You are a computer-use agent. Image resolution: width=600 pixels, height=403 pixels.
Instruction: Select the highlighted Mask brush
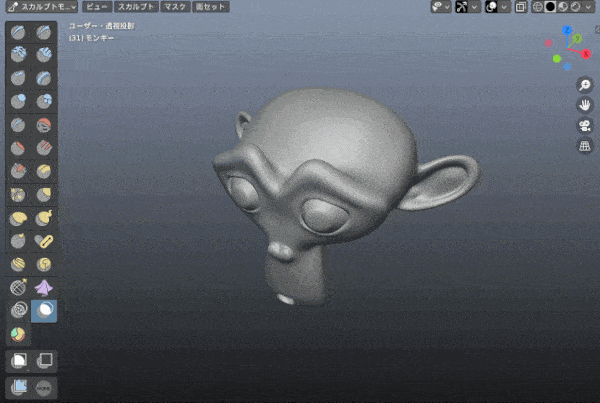pos(44,311)
